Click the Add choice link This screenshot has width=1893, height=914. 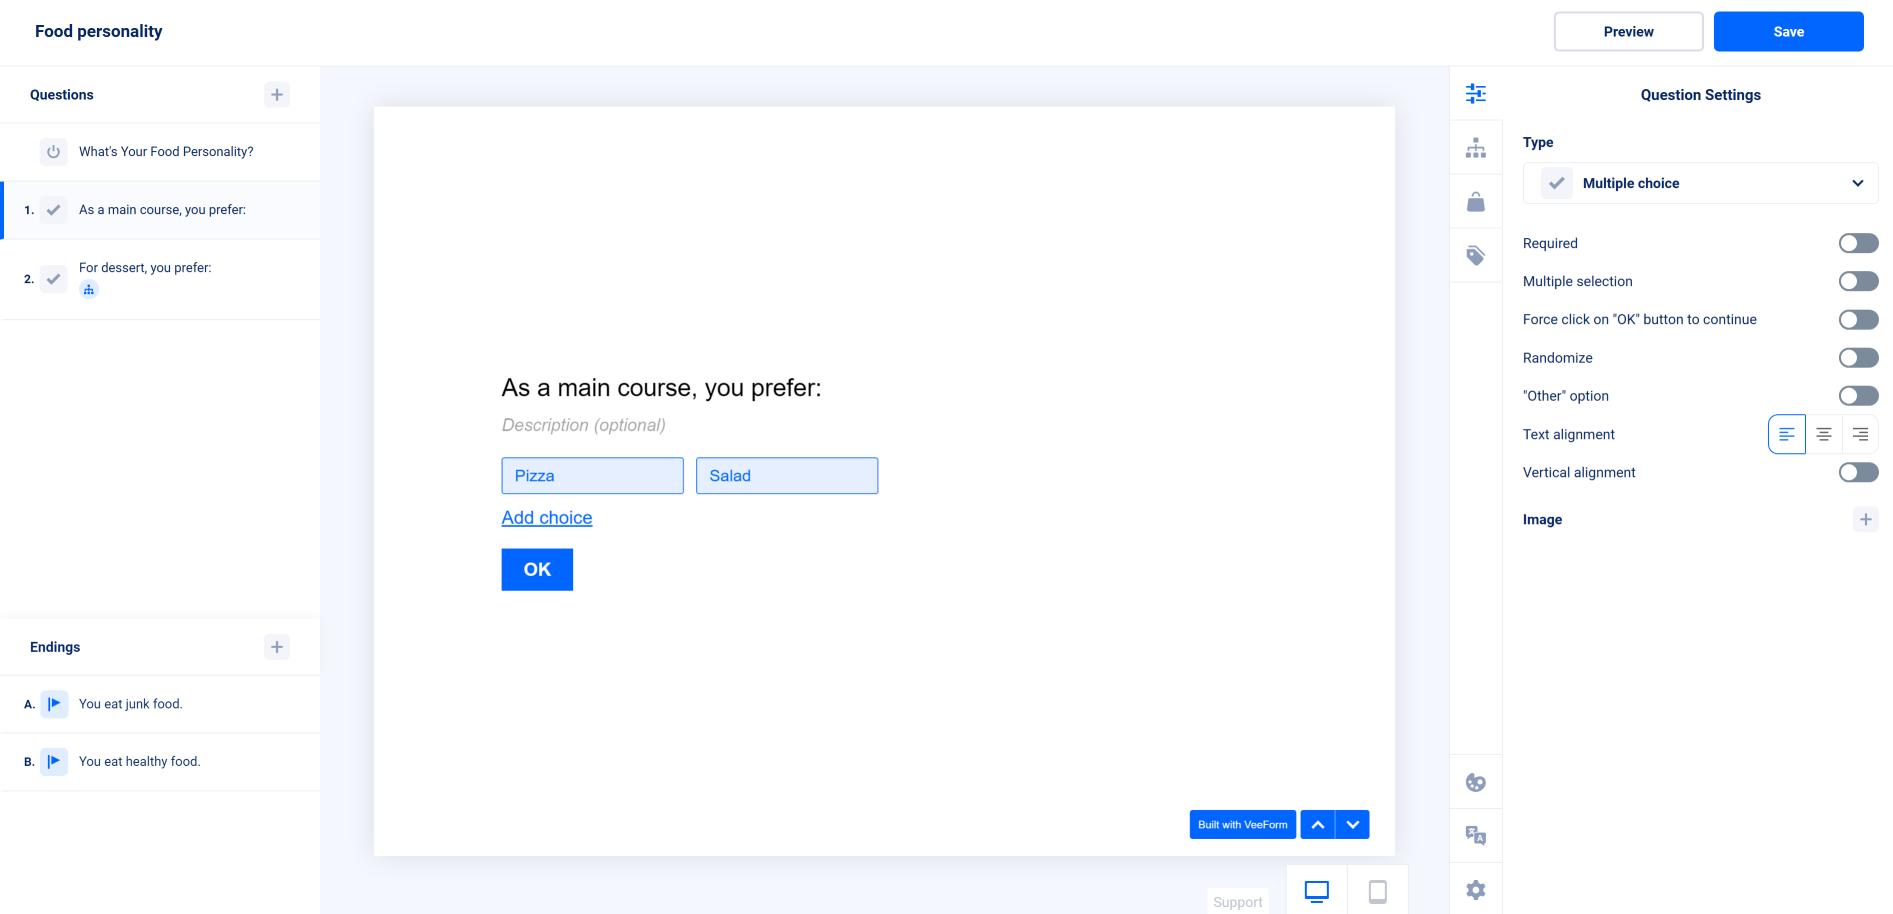point(547,518)
